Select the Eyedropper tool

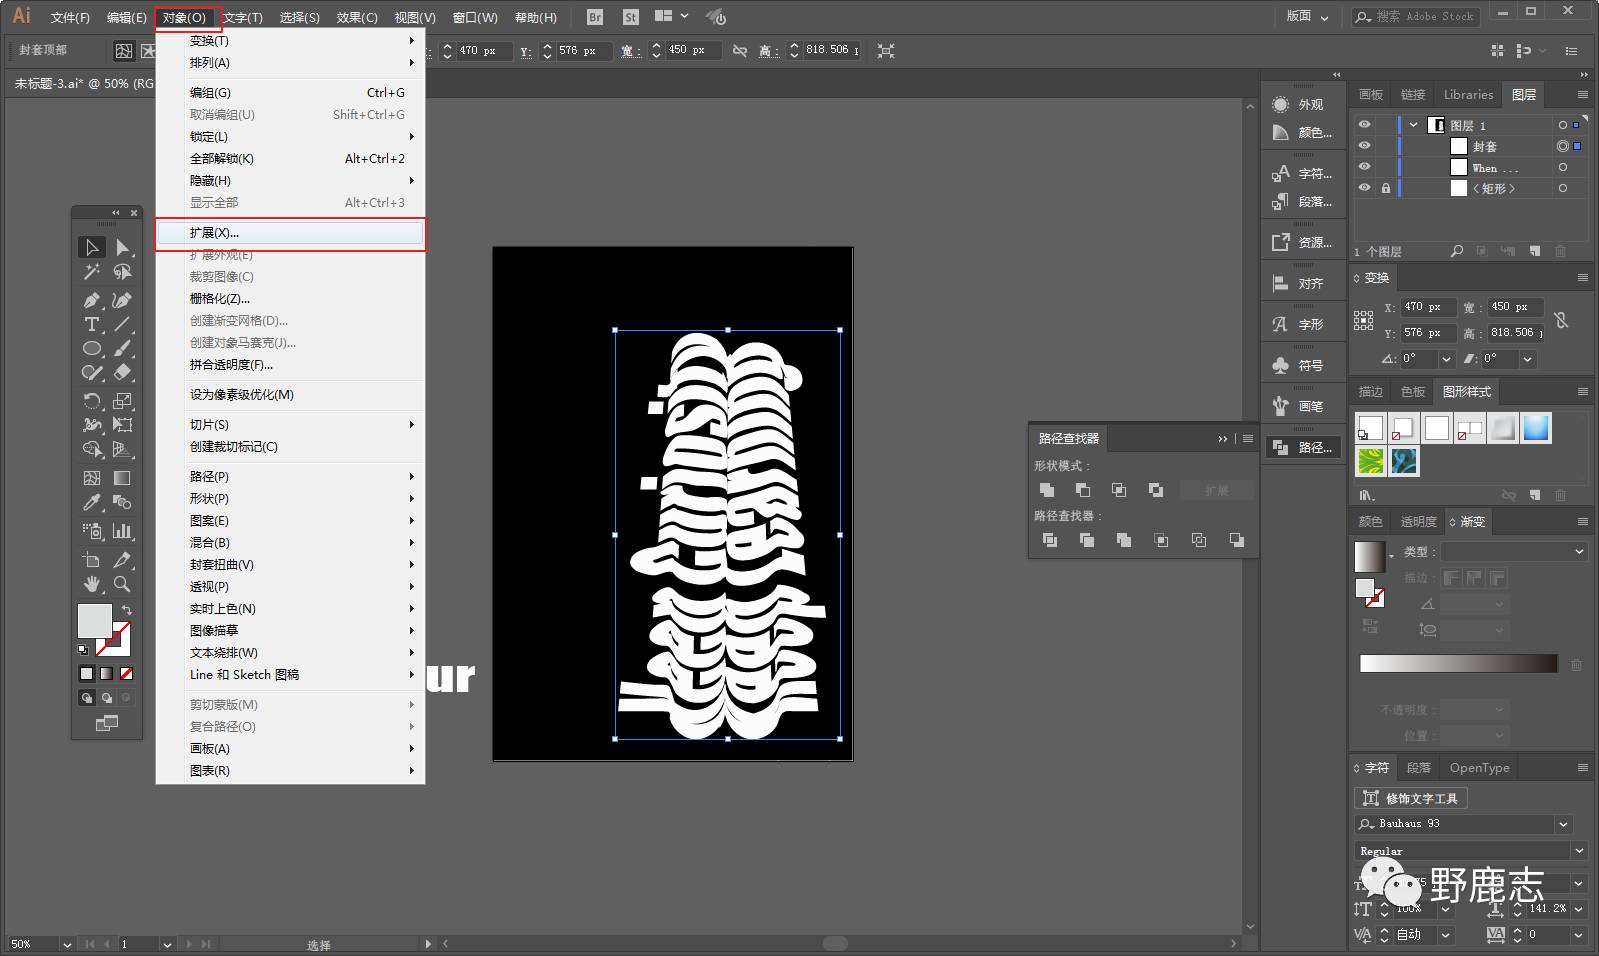pyautogui.click(x=92, y=503)
